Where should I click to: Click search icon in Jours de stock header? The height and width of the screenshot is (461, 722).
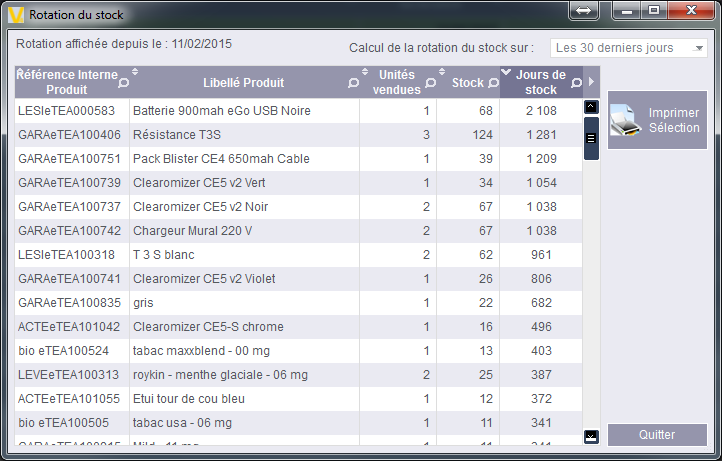576,83
